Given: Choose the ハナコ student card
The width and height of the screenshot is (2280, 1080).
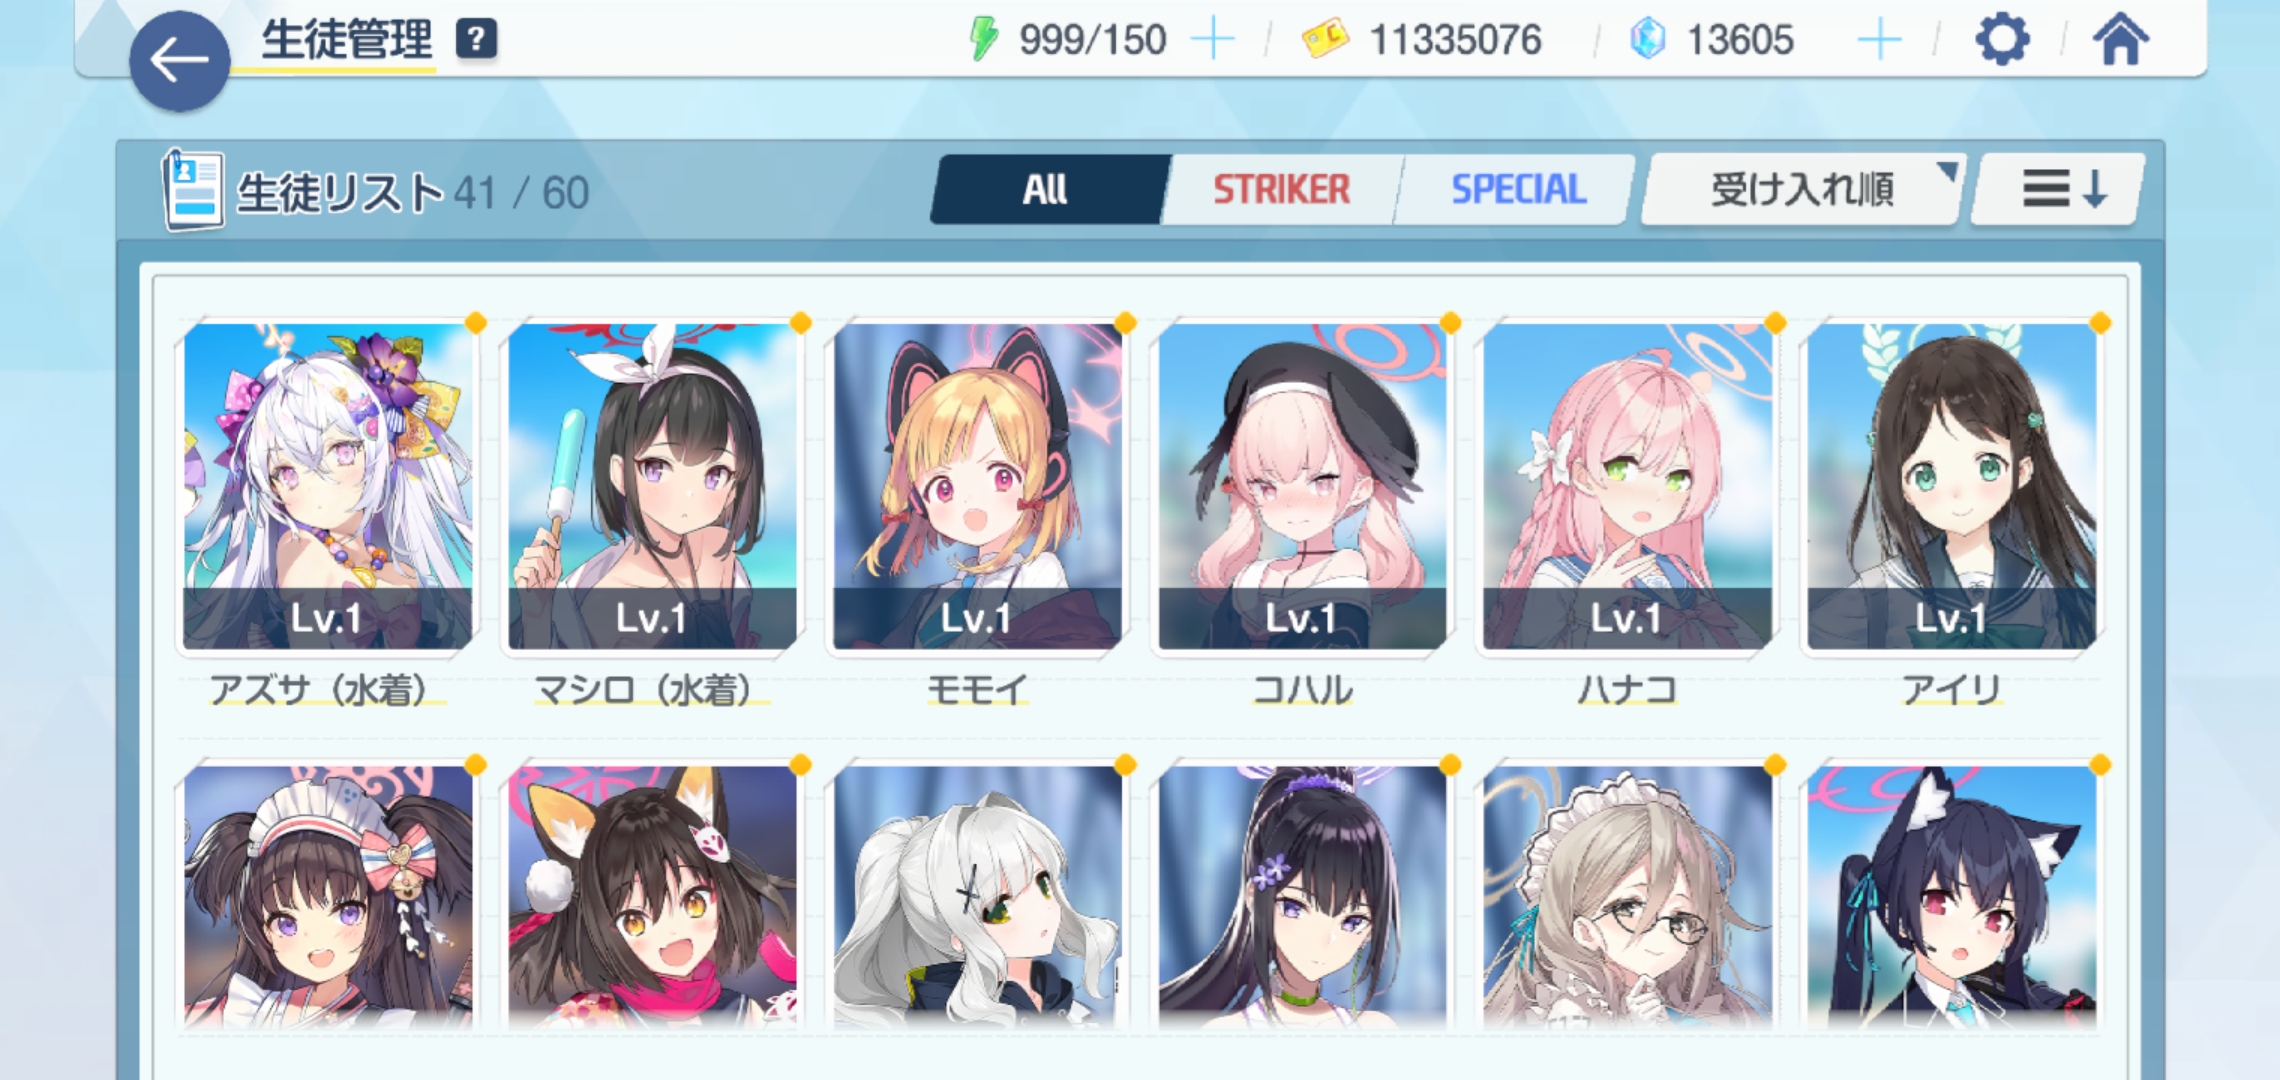Looking at the screenshot, I should [1627, 486].
